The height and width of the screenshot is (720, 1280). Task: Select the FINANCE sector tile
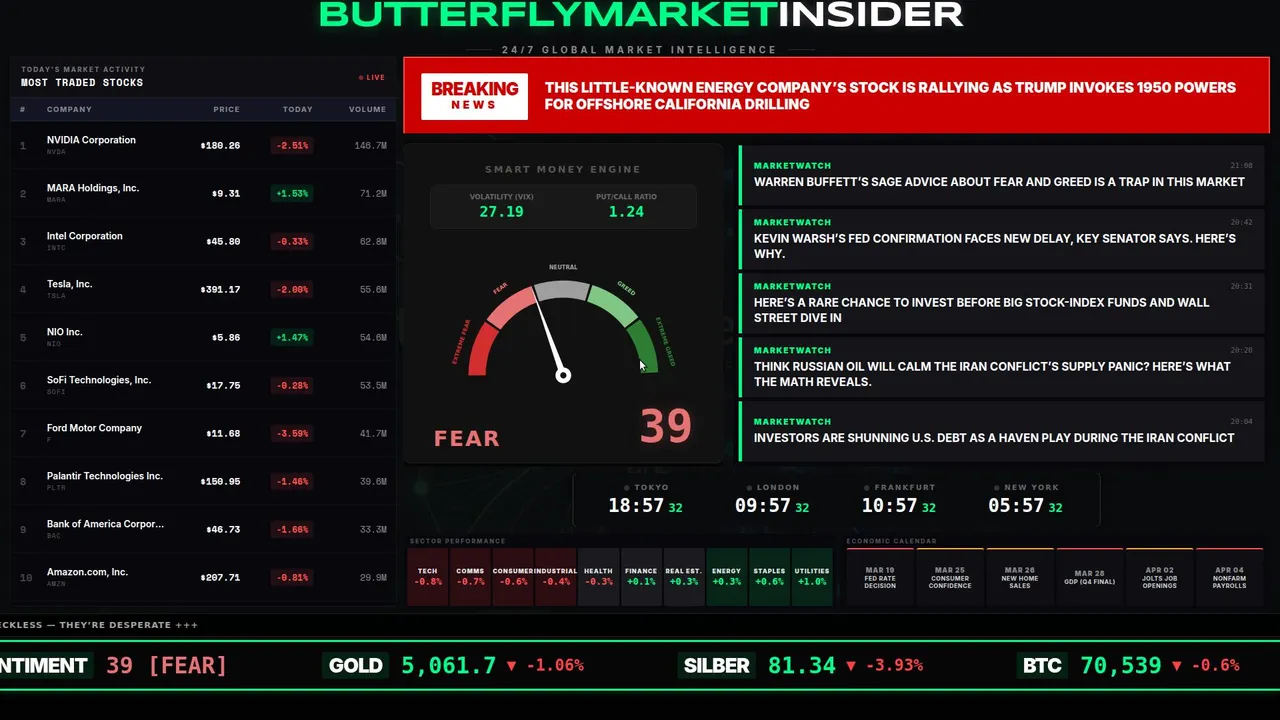(641, 576)
